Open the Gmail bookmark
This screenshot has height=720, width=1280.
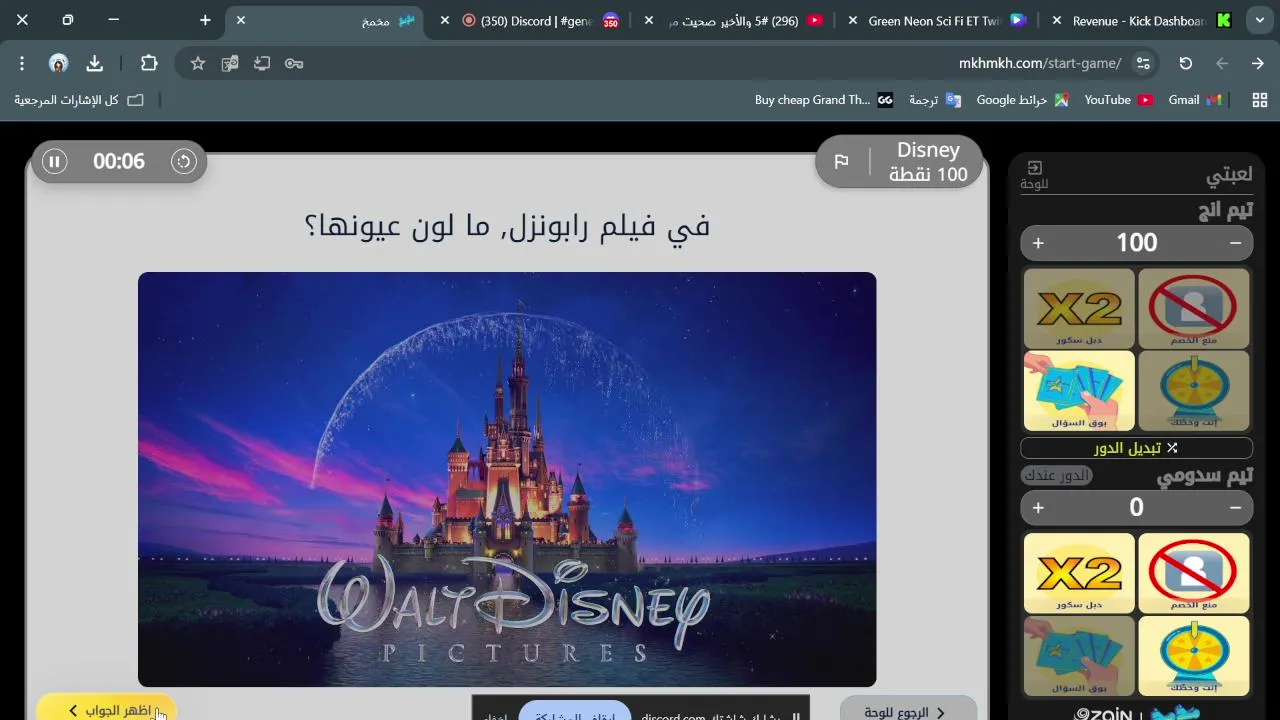[1195, 100]
